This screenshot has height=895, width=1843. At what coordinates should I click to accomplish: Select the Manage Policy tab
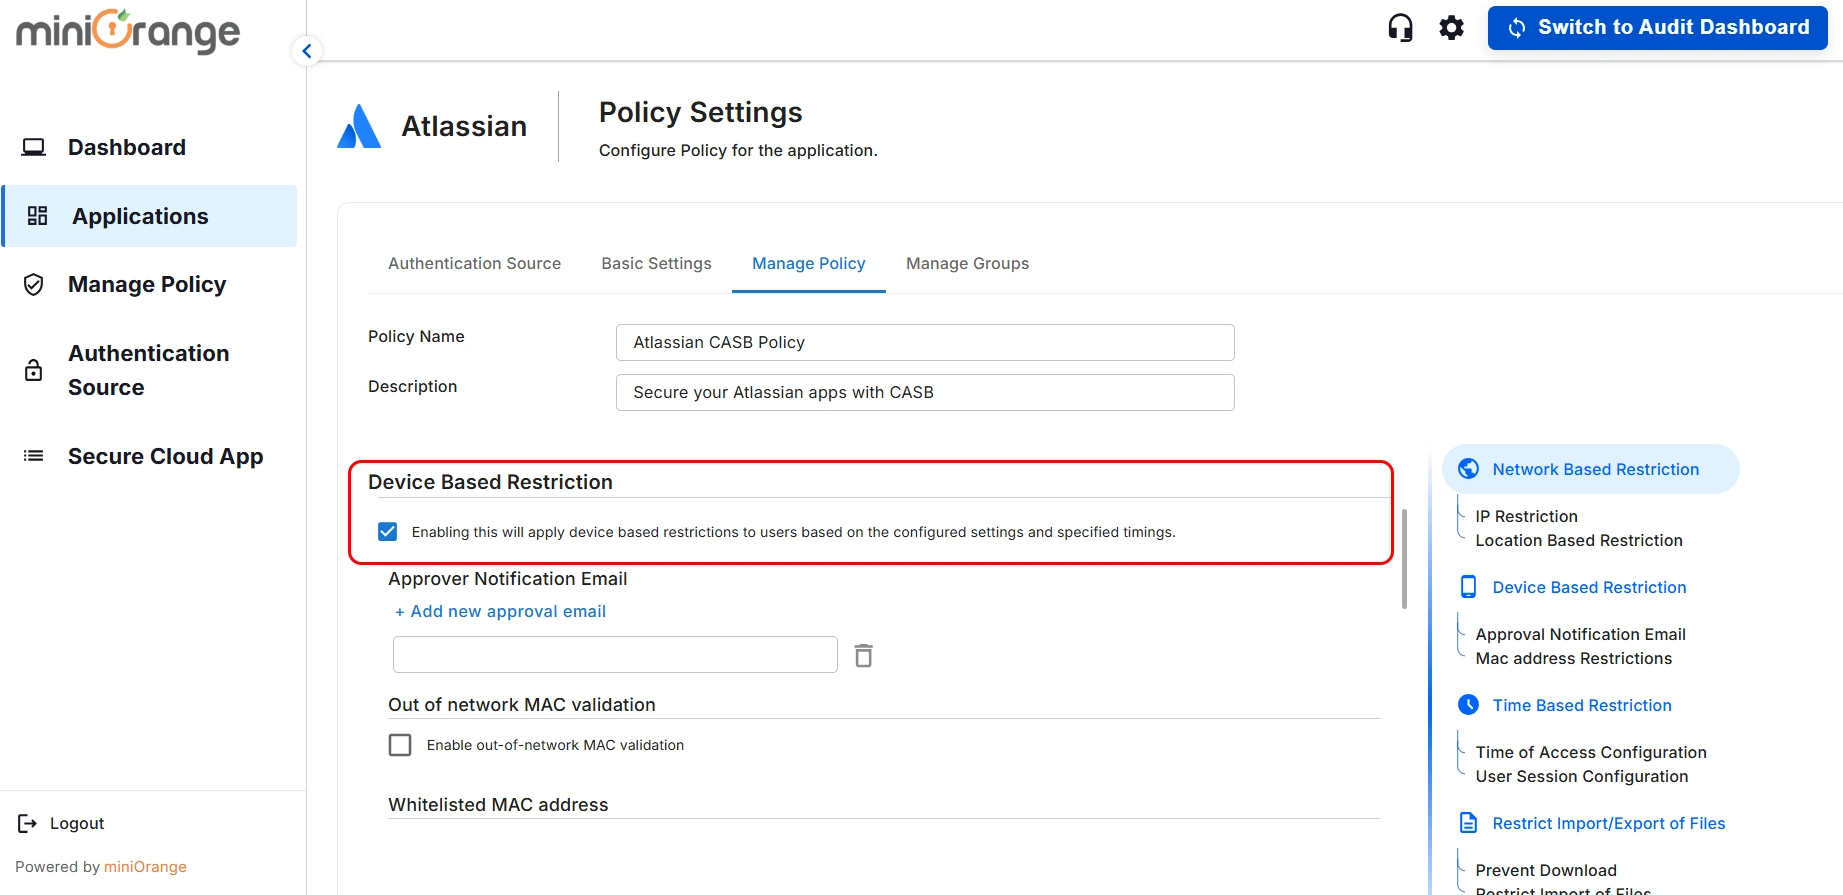(808, 263)
